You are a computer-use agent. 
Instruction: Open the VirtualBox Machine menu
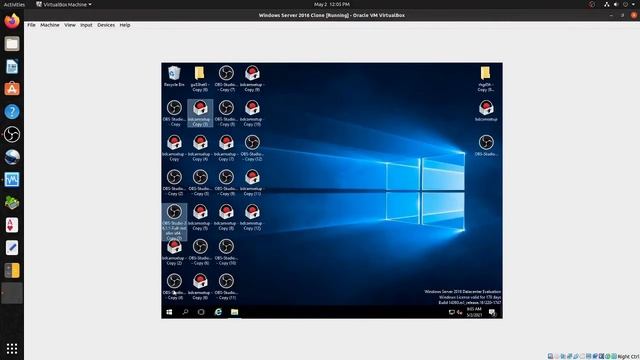50,25
